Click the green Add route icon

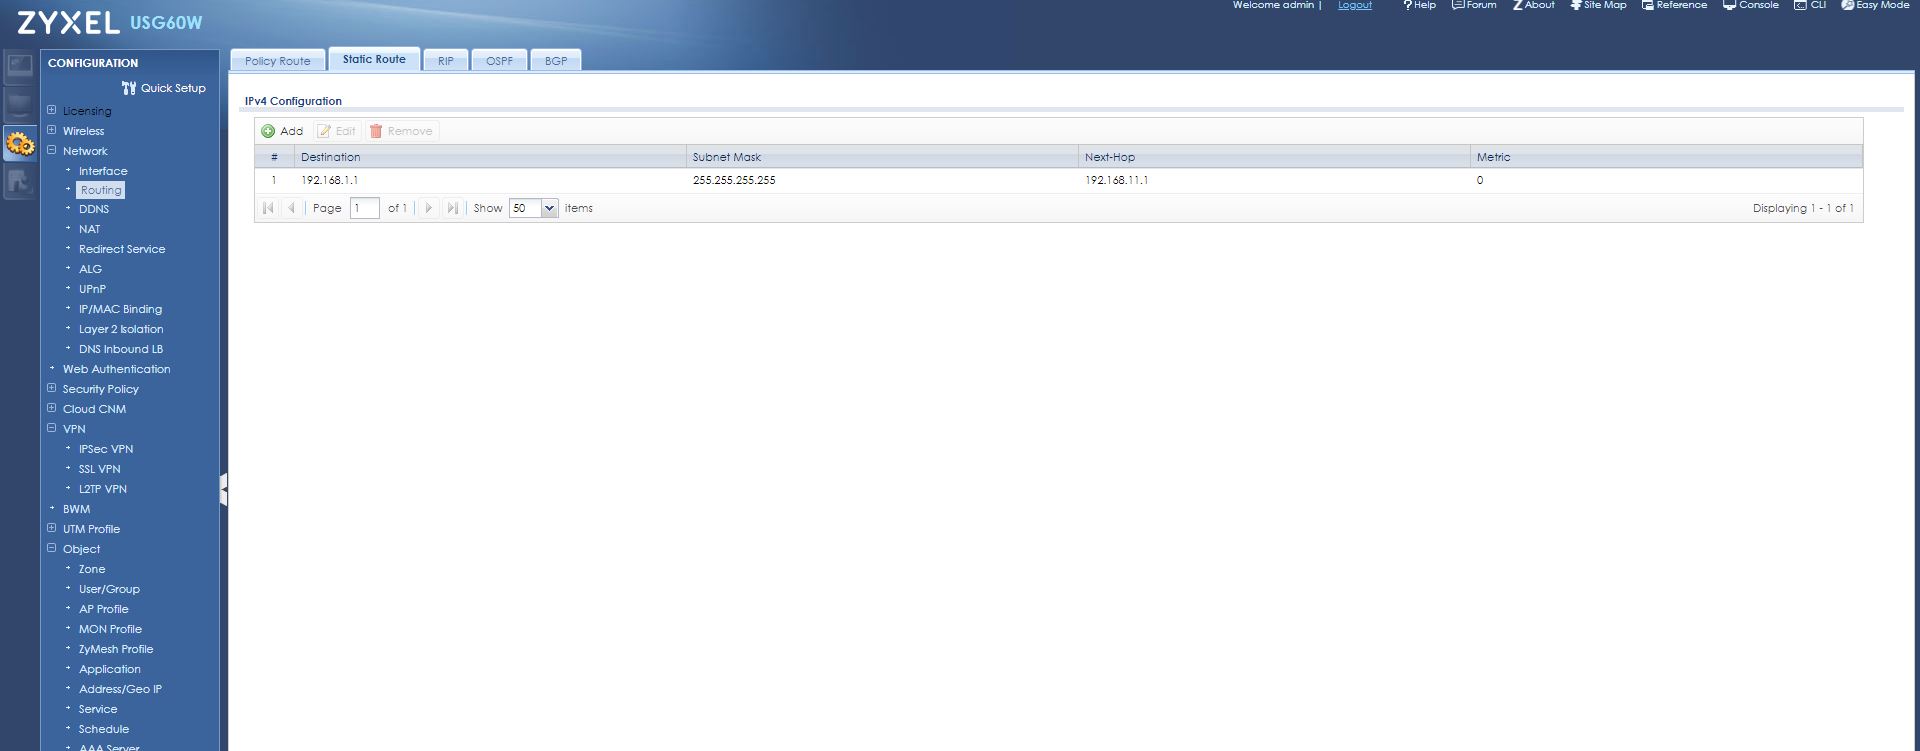[268, 131]
